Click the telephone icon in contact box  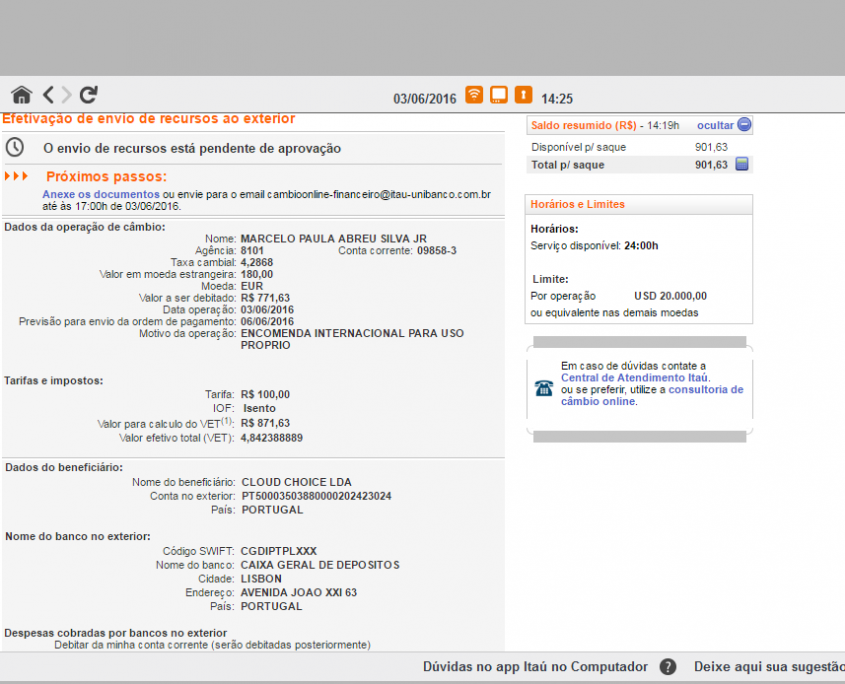[543, 389]
